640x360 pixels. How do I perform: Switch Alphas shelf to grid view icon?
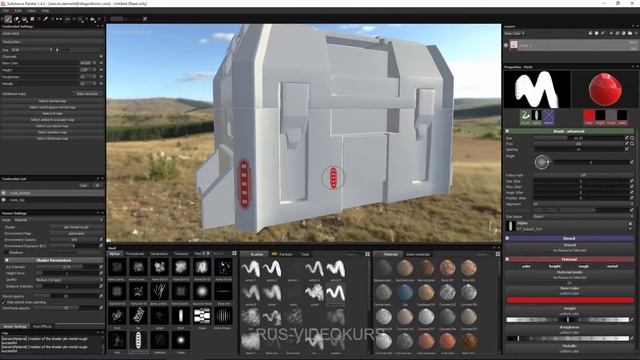coord(234,253)
